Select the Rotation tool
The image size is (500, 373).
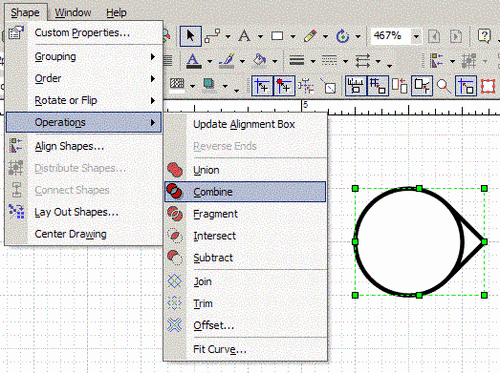click(342, 36)
